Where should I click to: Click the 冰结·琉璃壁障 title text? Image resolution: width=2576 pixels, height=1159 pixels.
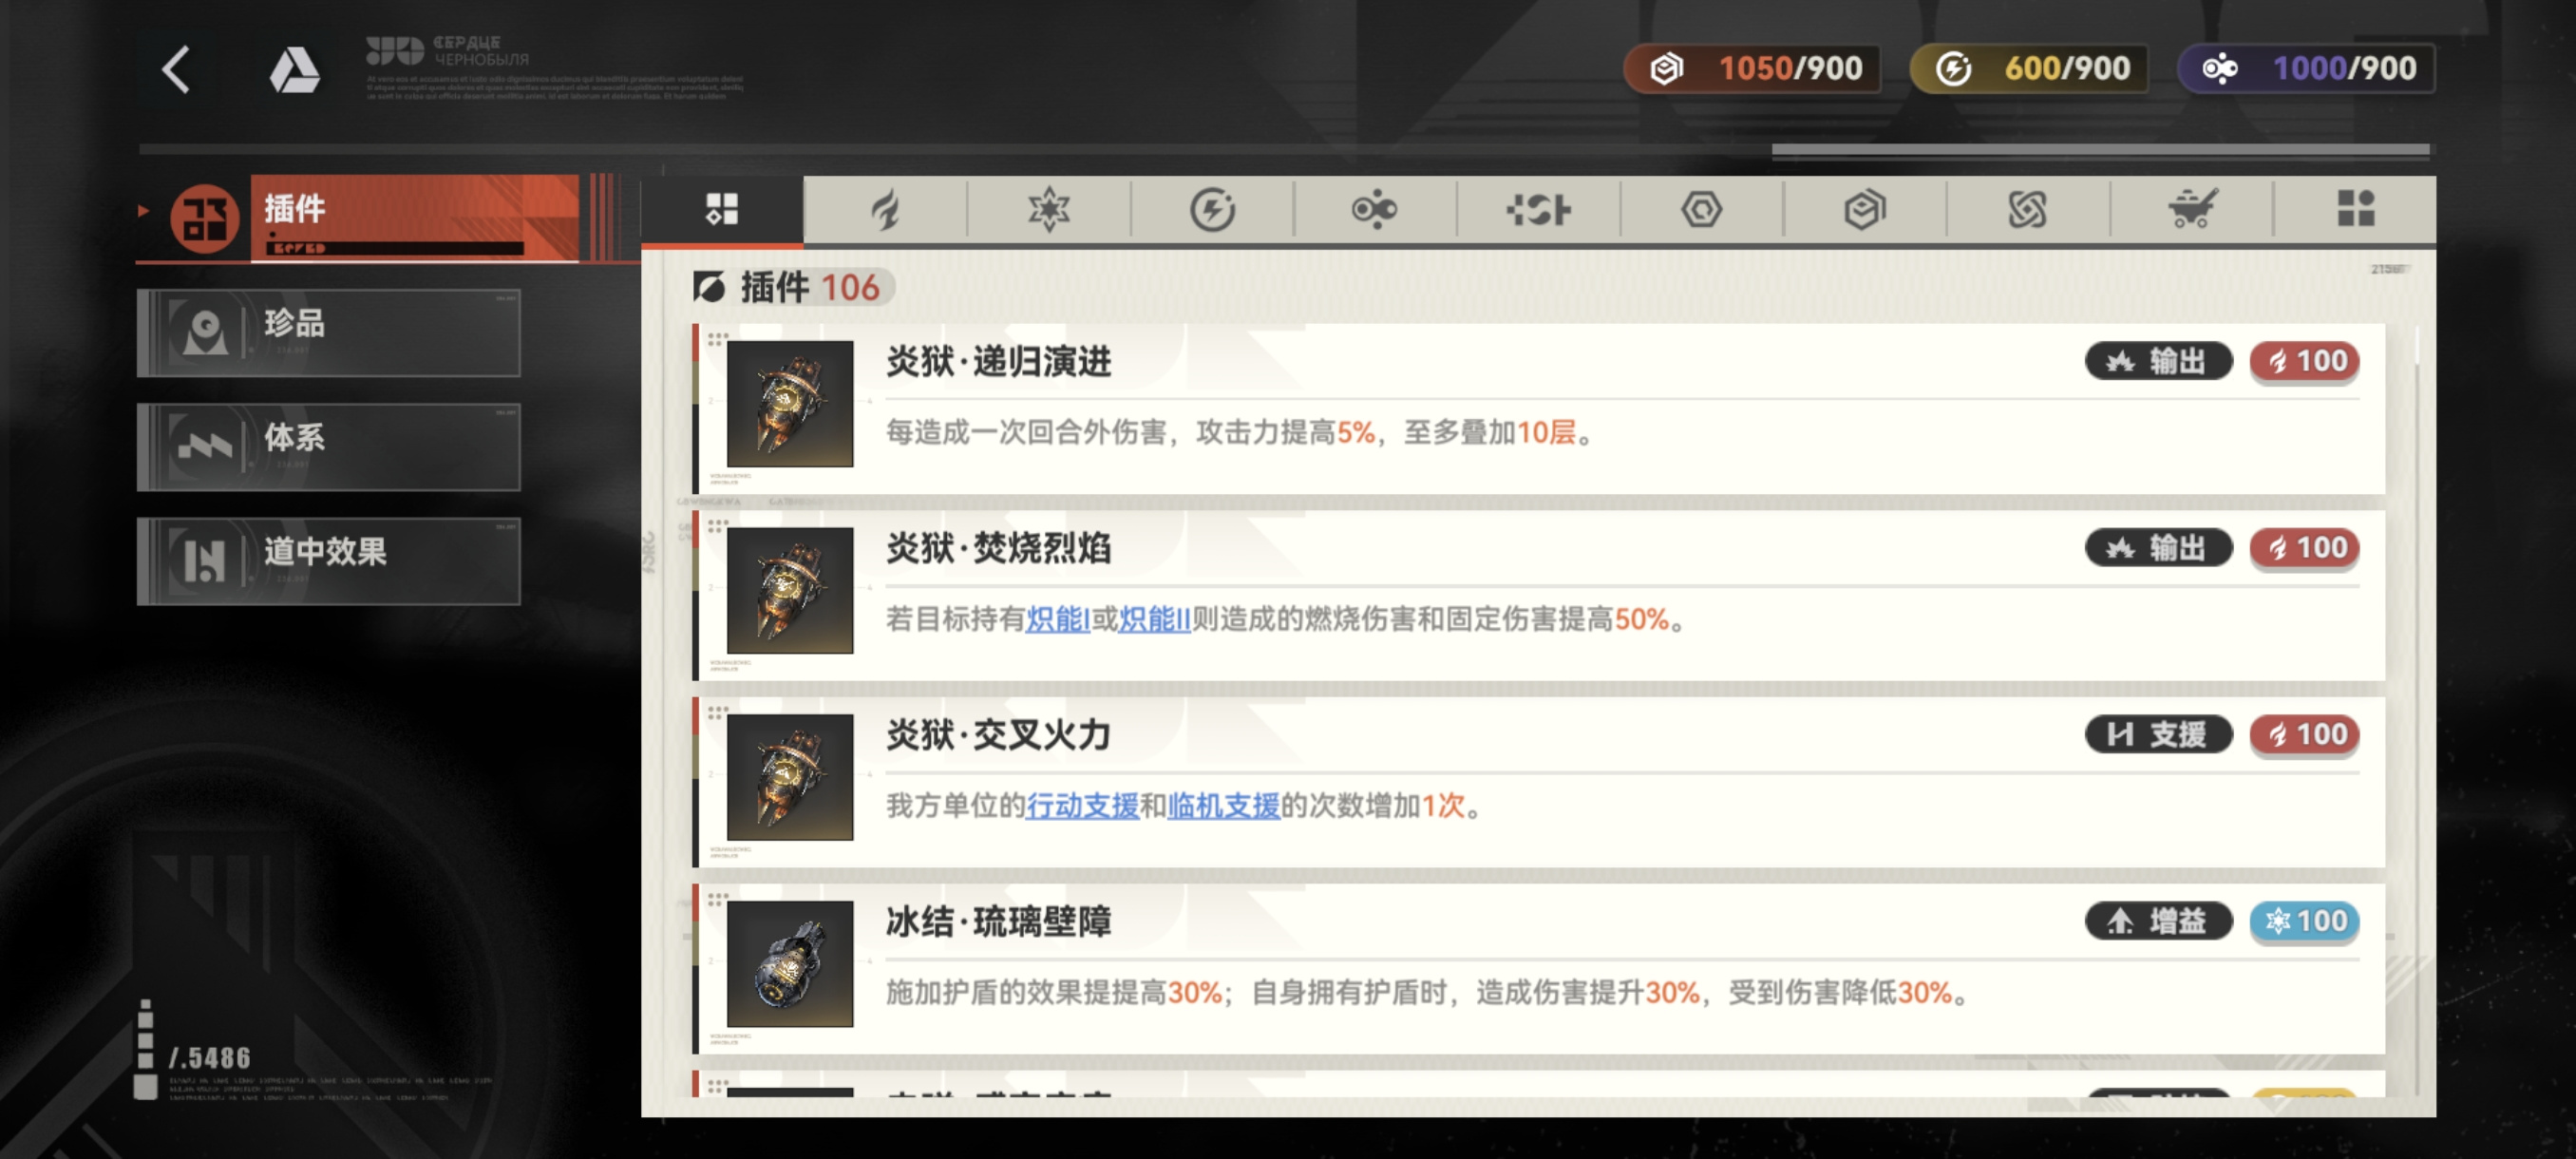click(x=998, y=922)
